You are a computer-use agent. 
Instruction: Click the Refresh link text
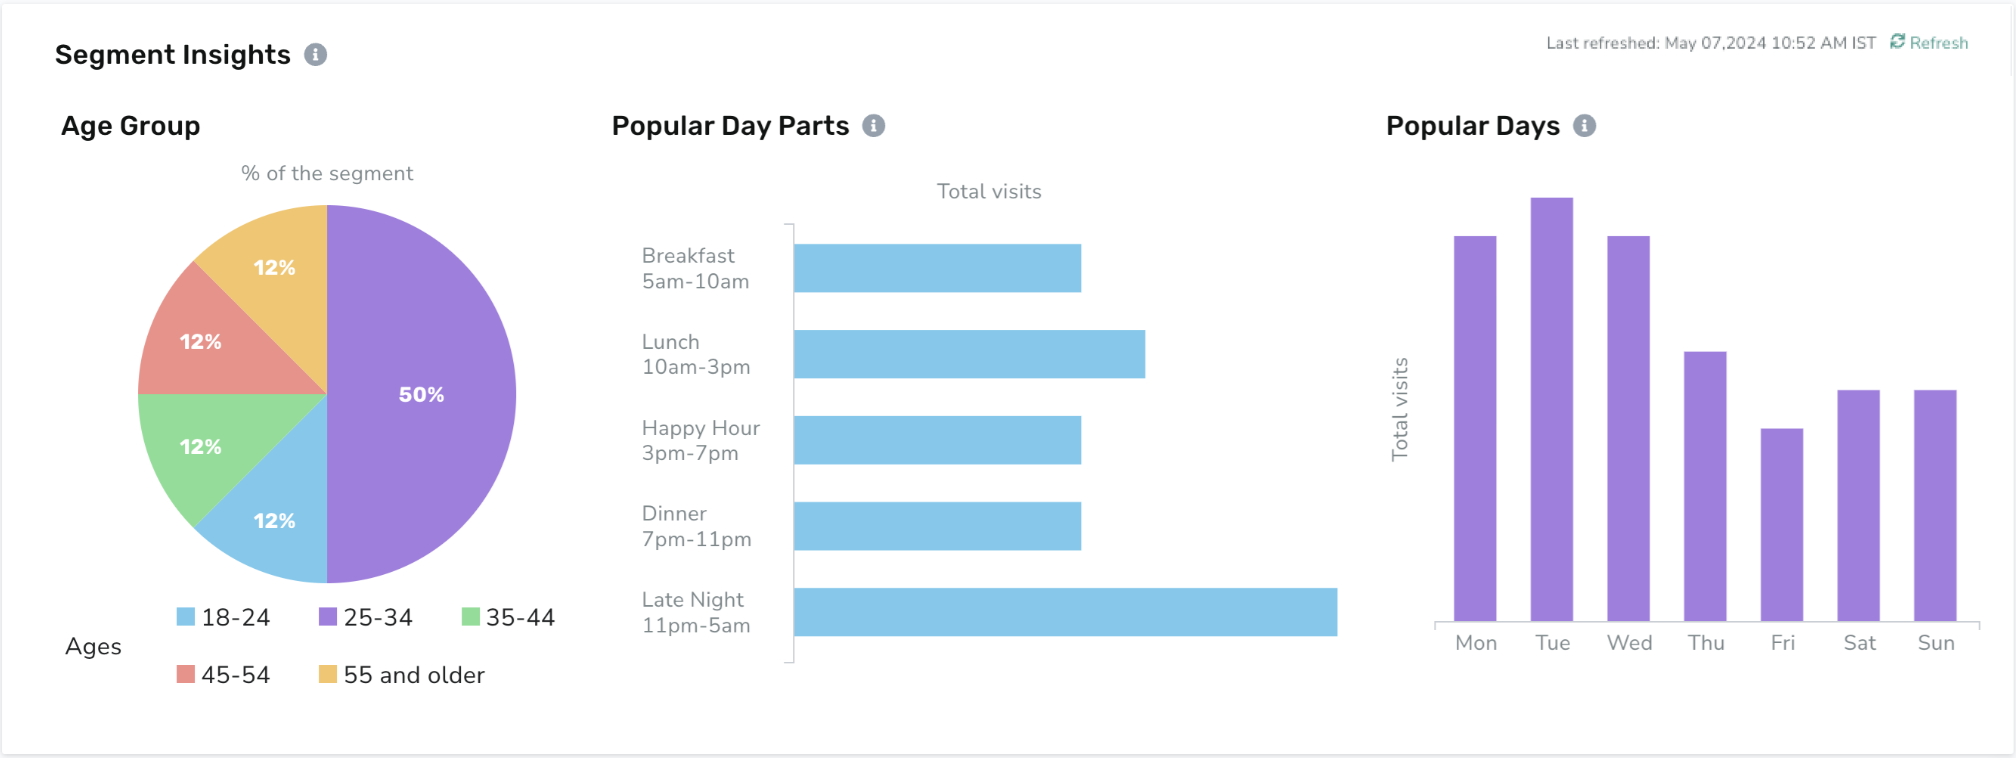[x=1938, y=43]
